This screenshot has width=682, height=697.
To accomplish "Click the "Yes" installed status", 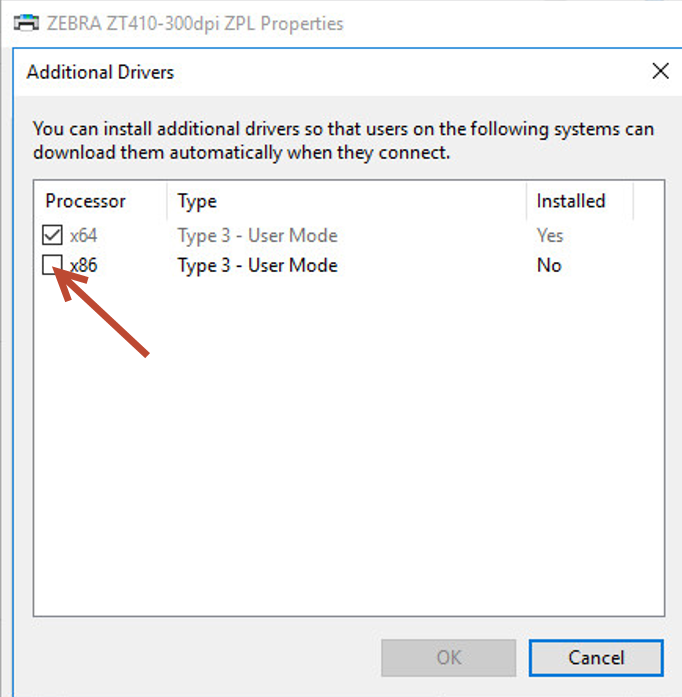I will pos(549,236).
